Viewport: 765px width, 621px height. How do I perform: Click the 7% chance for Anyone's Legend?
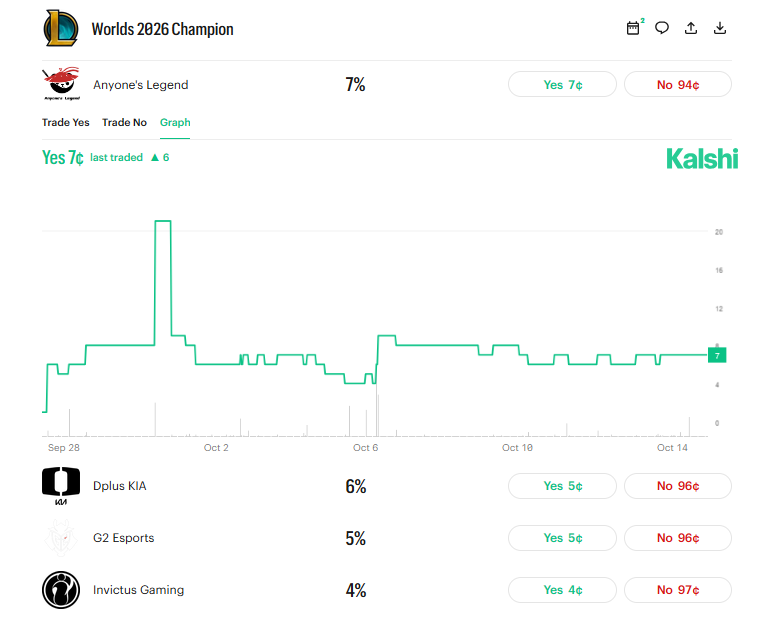(x=355, y=84)
